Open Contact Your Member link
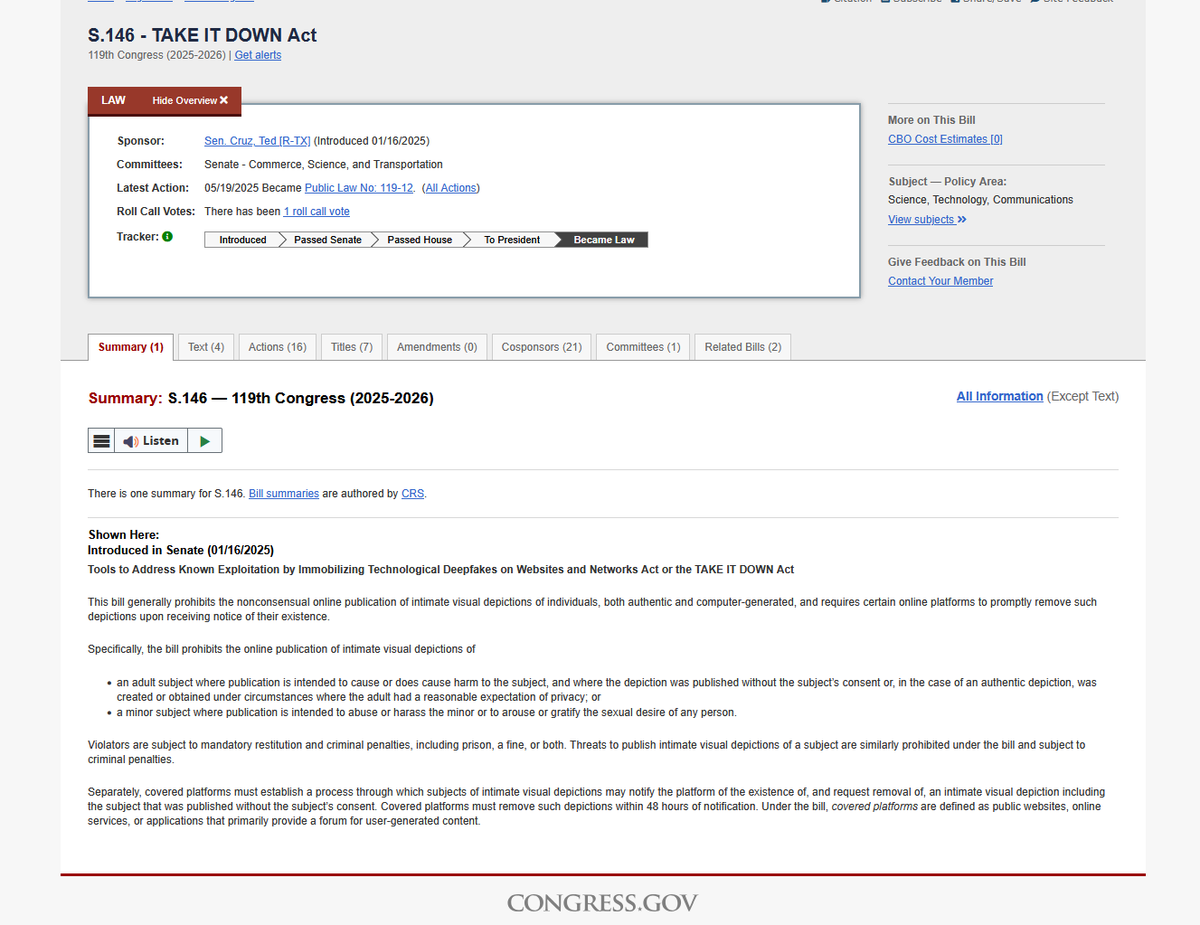The image size is (1200, 925). click(940, 281)
